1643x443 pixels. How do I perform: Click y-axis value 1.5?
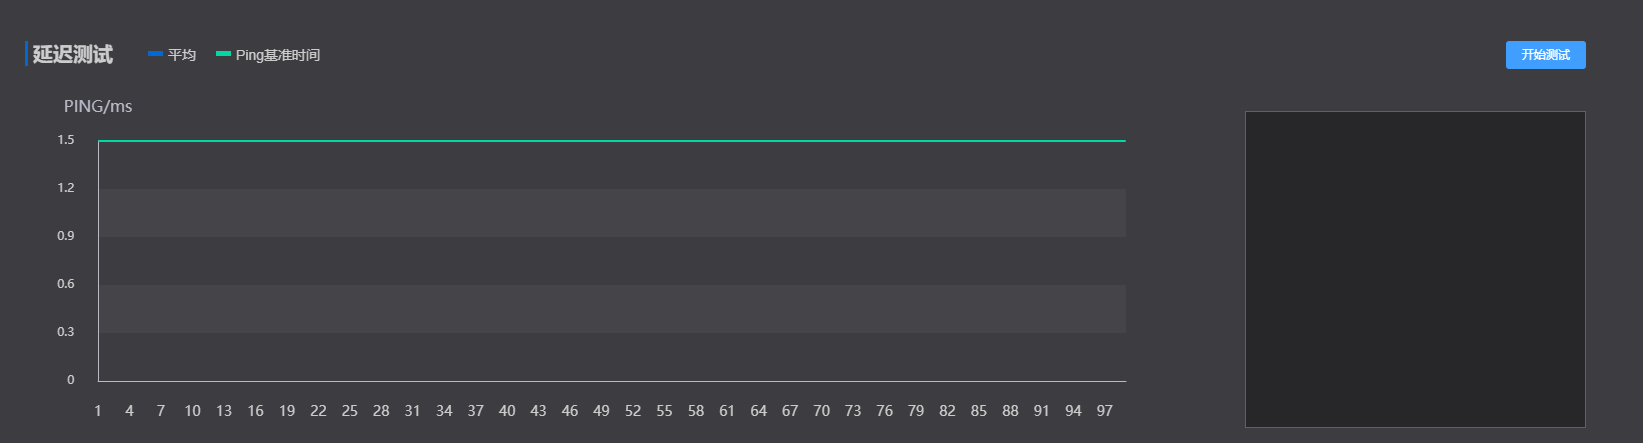pos(66,140)
